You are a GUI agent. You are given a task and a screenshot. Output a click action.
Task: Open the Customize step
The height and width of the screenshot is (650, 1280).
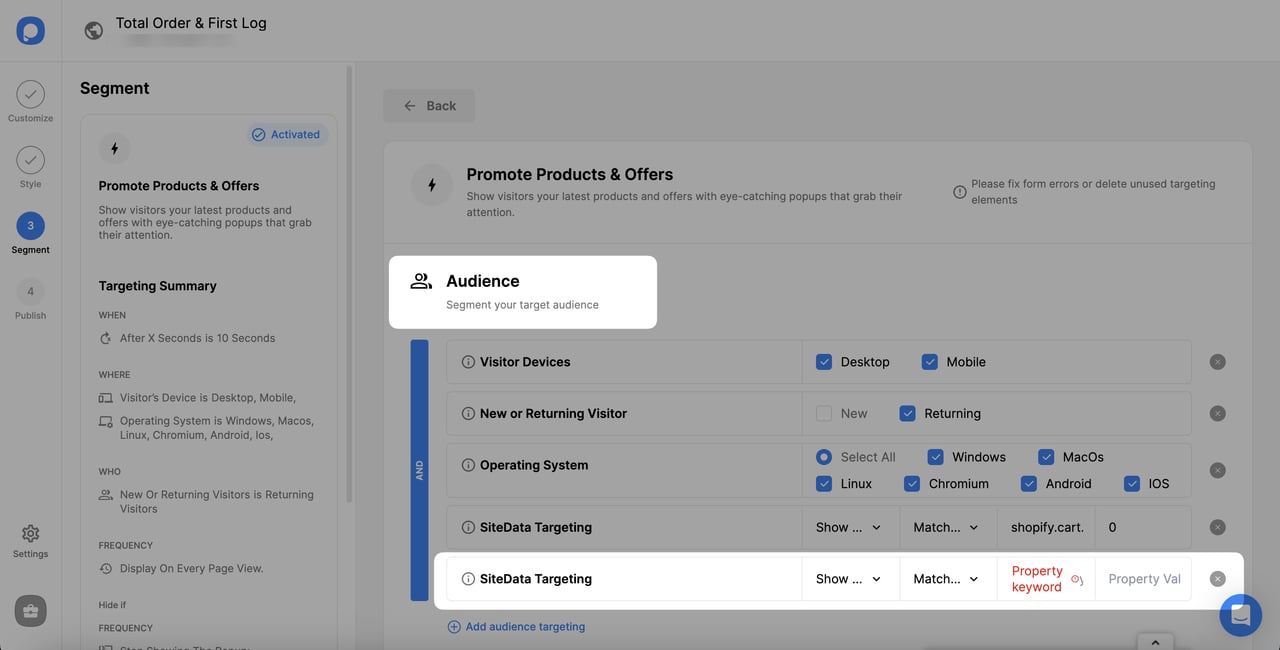coord(30,102)
